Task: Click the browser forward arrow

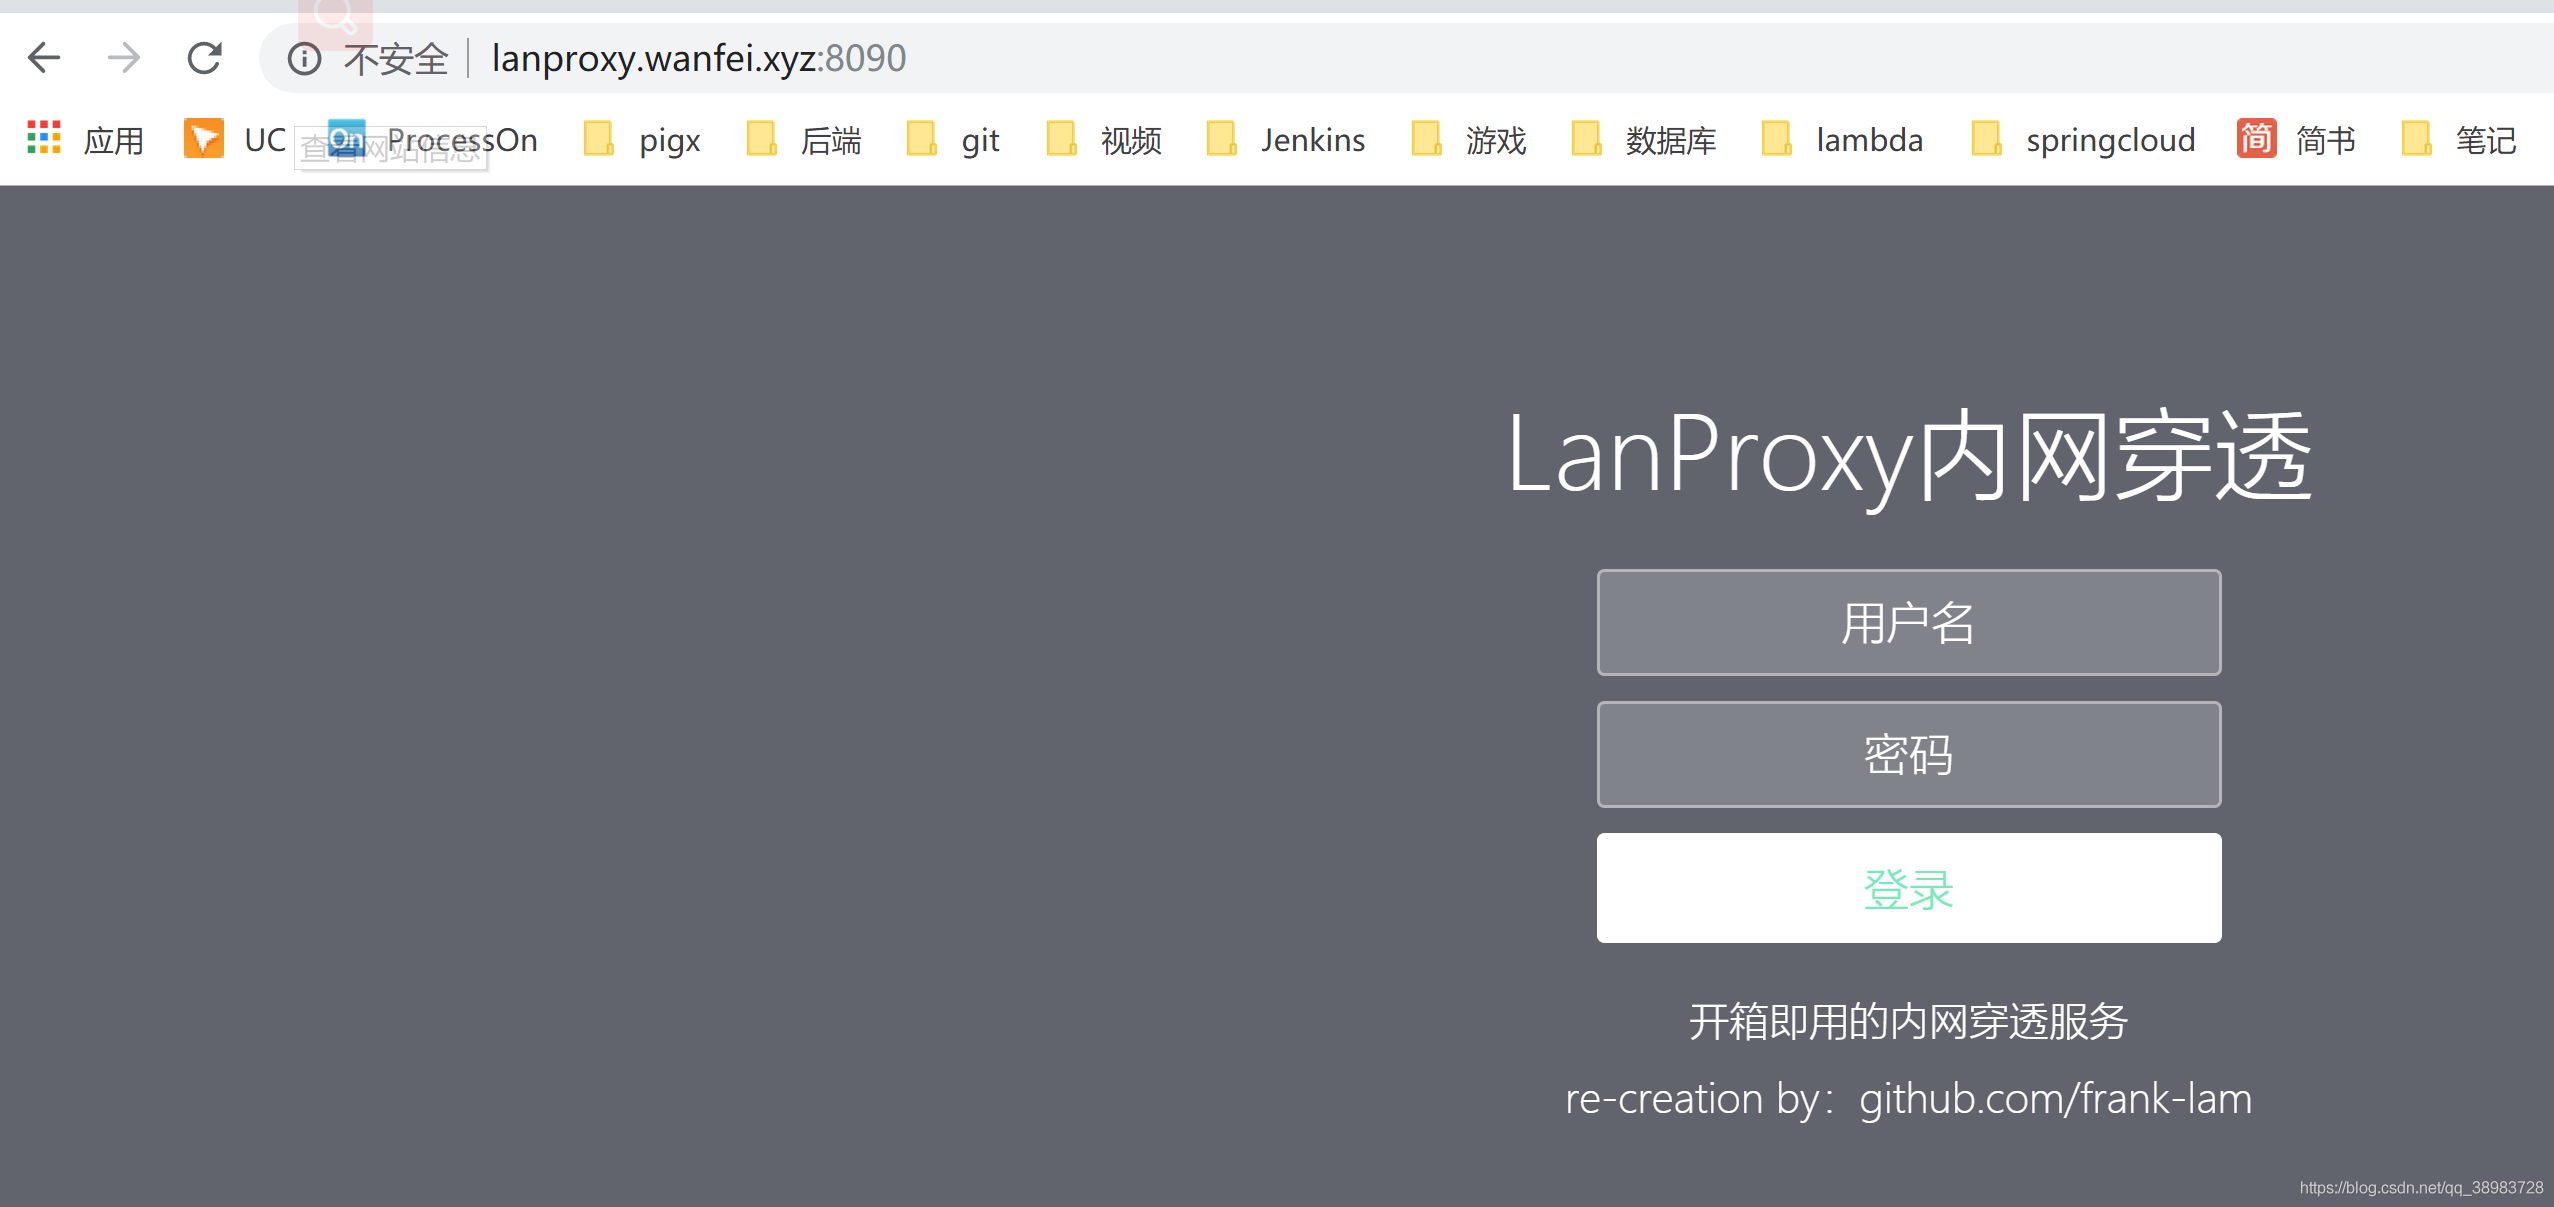Action: click(x=124, y=58)
